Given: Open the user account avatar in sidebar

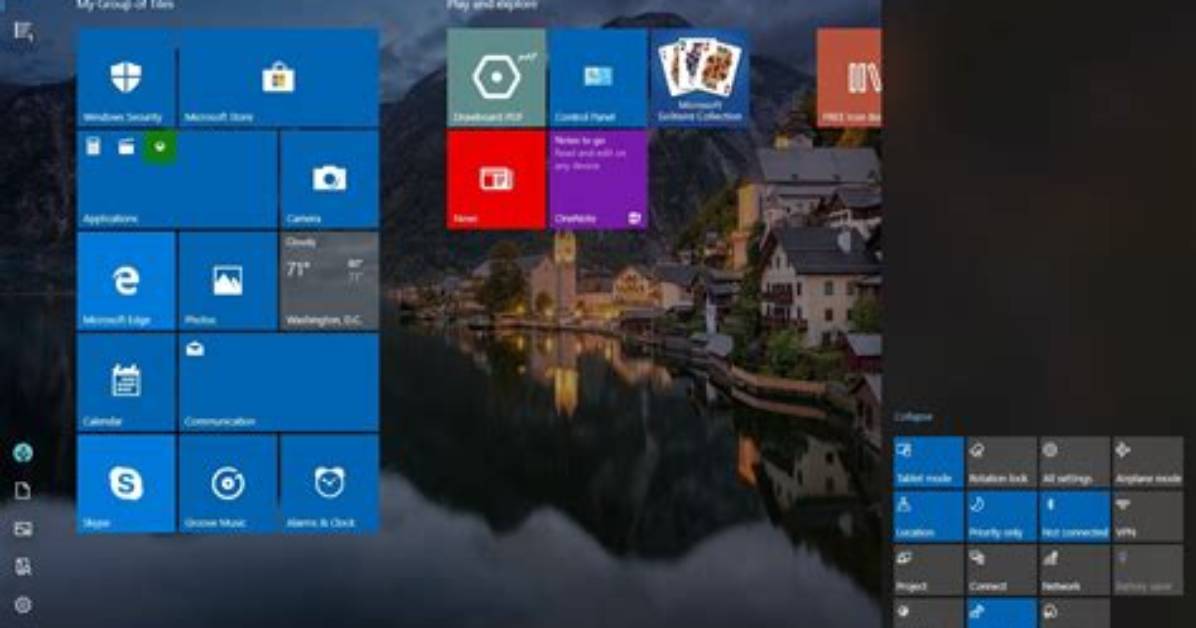Looking at the screenshot, I should point(23,453).
